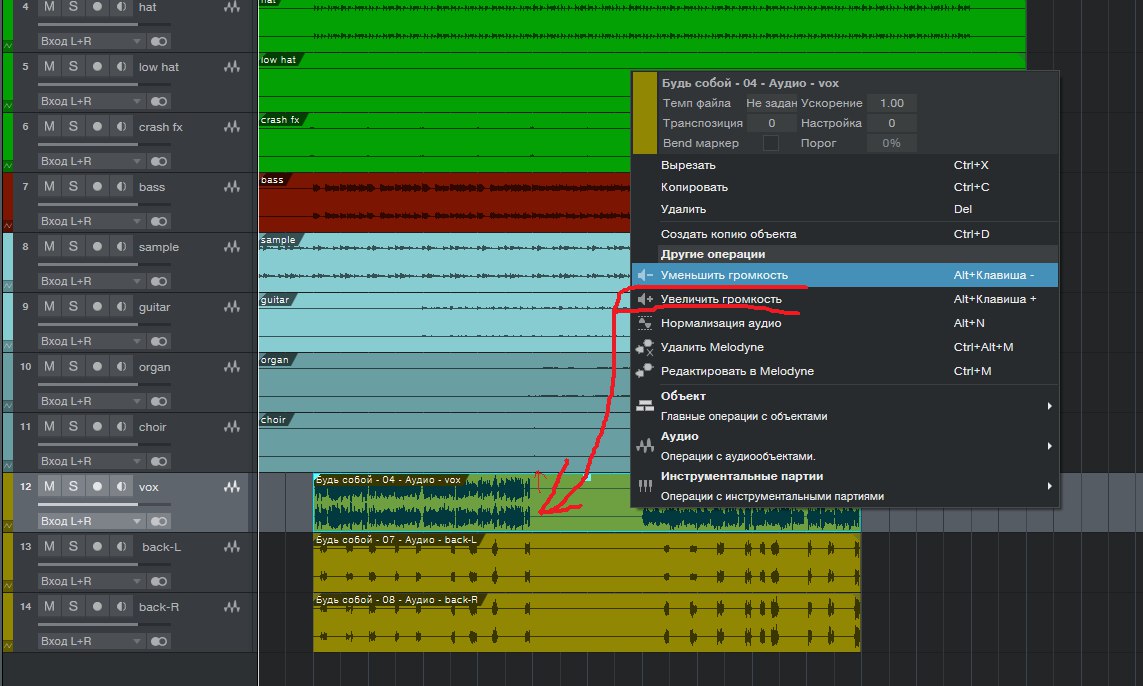
Task: Arm record on the organ track
Action: click(x=97, y=366)
